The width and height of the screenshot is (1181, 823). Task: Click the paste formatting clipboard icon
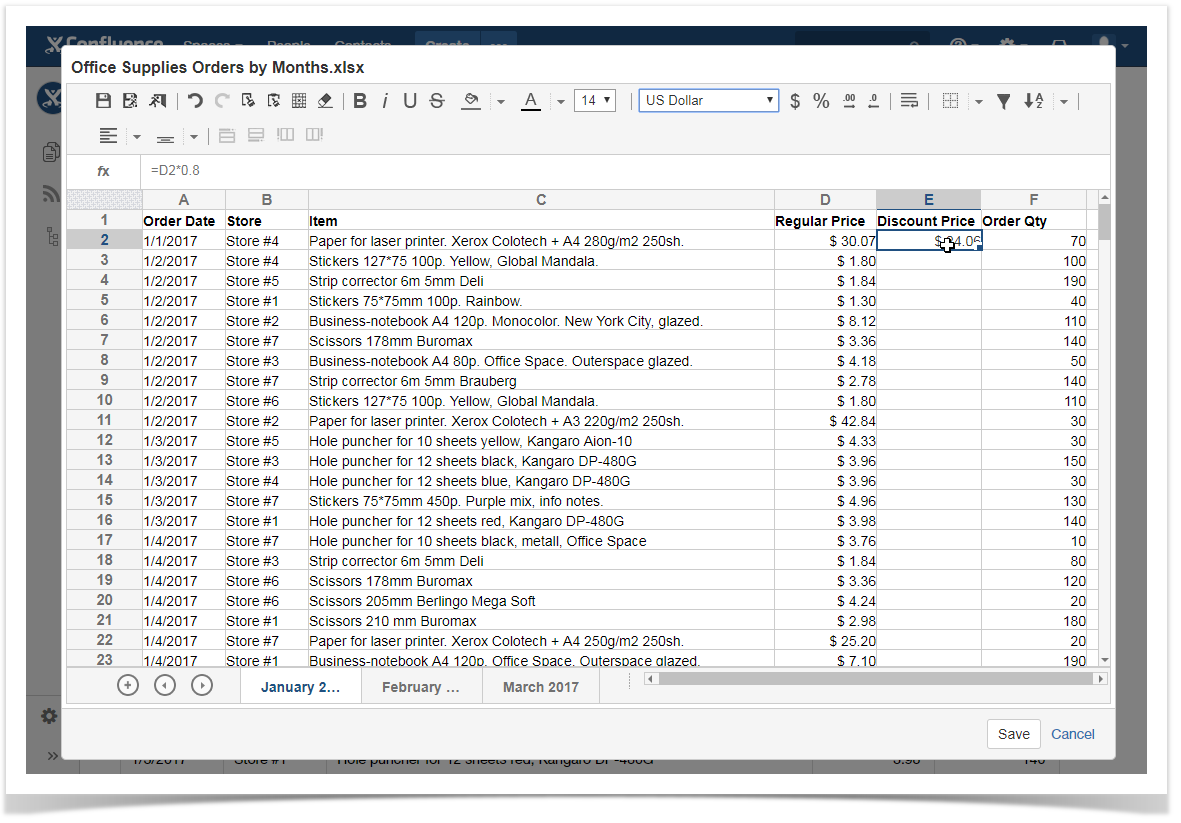pyautogui.click(x=273, y=101)
